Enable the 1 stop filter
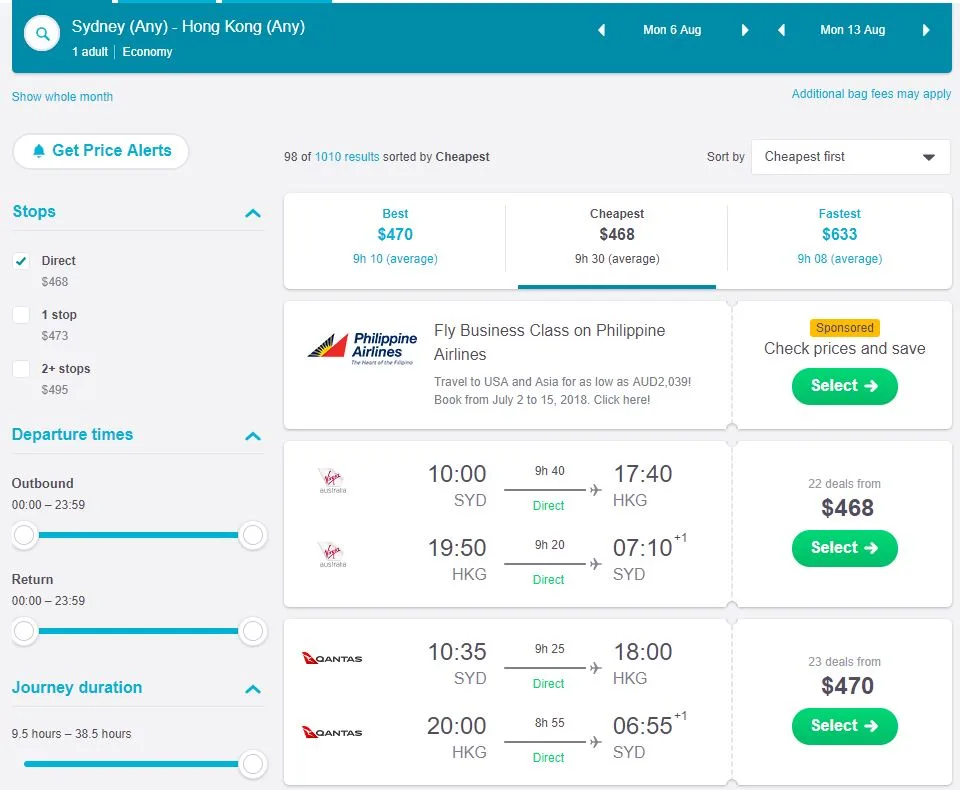960x790 pixels. point(21,315)
